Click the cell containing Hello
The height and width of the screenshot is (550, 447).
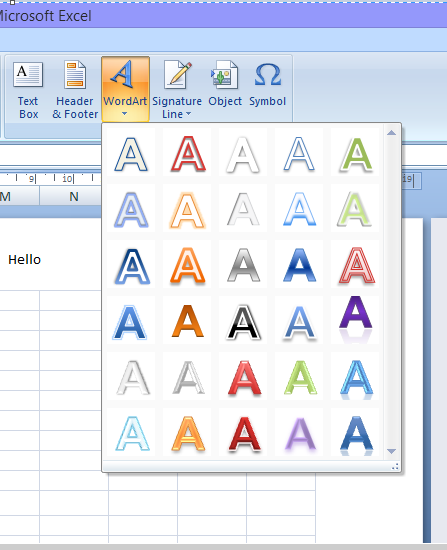point(25,260)
